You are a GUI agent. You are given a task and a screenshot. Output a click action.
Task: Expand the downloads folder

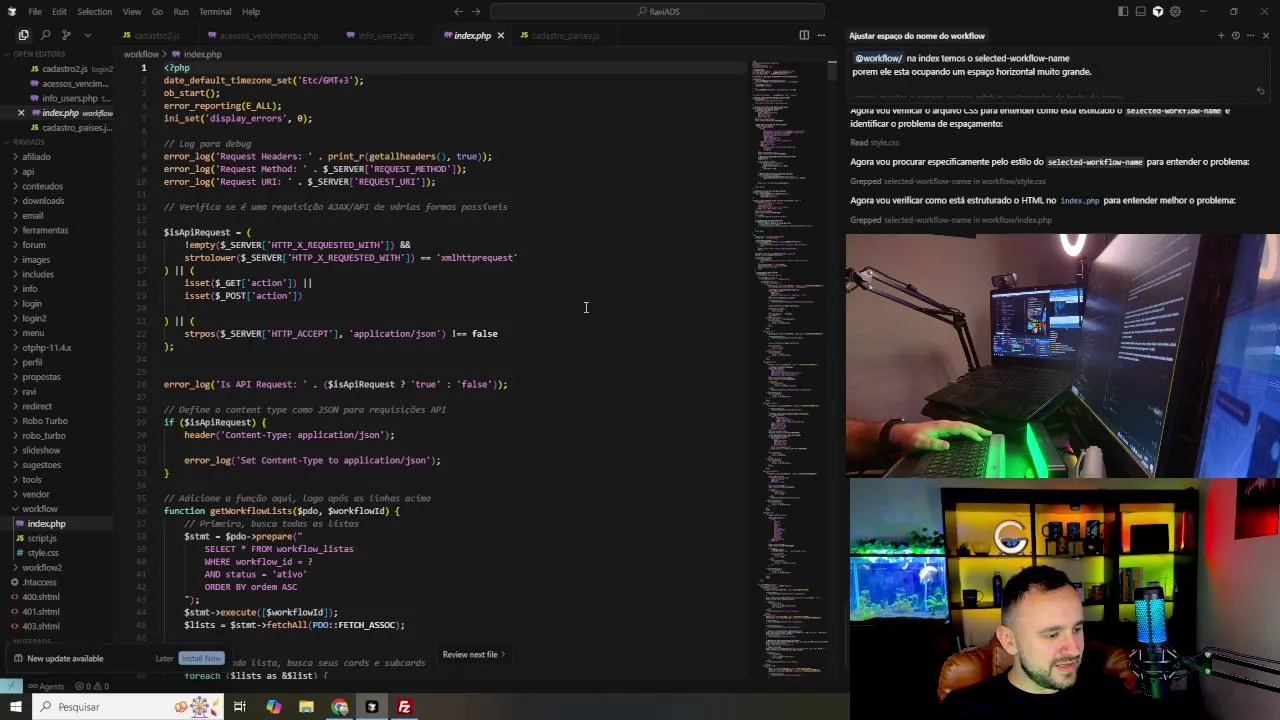tap(43, 201)
